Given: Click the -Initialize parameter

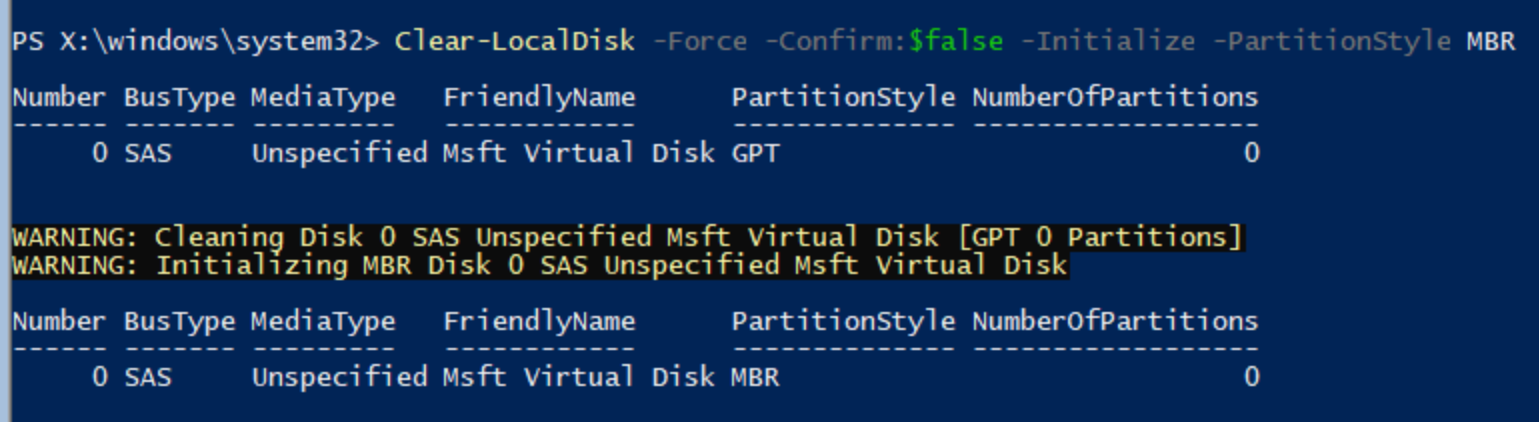Looking at the screenshot, I should coord(1107,41).
